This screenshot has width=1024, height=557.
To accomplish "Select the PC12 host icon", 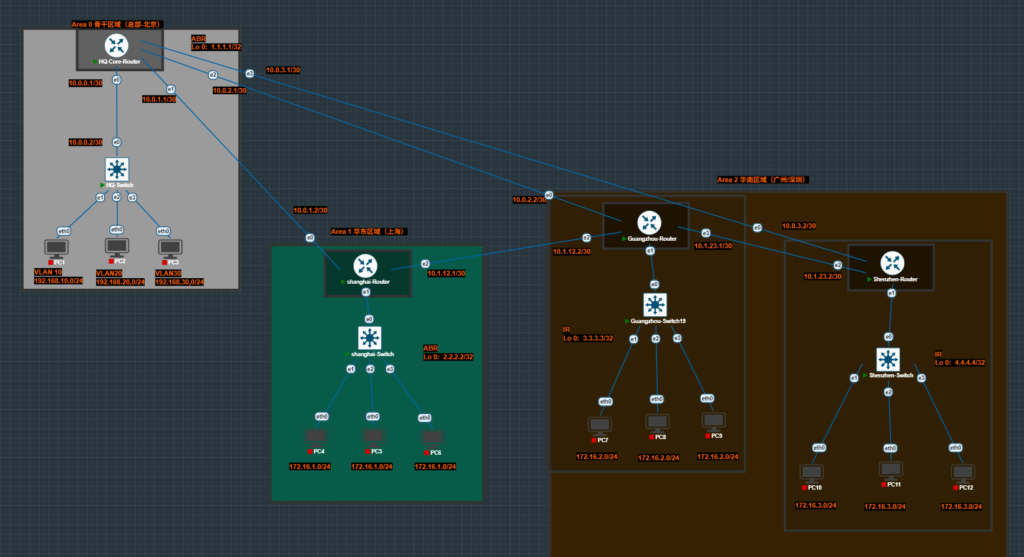I will (x=962, y=471).
